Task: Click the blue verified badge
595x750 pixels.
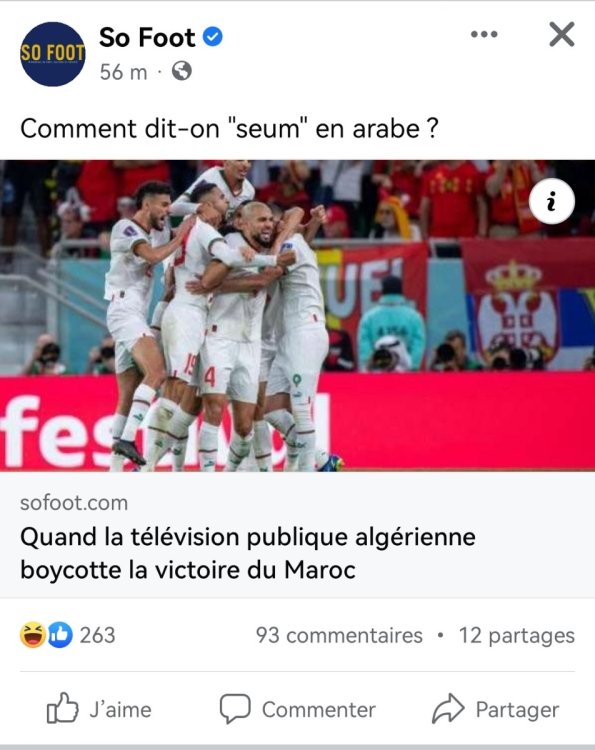Action: (213, 37)
